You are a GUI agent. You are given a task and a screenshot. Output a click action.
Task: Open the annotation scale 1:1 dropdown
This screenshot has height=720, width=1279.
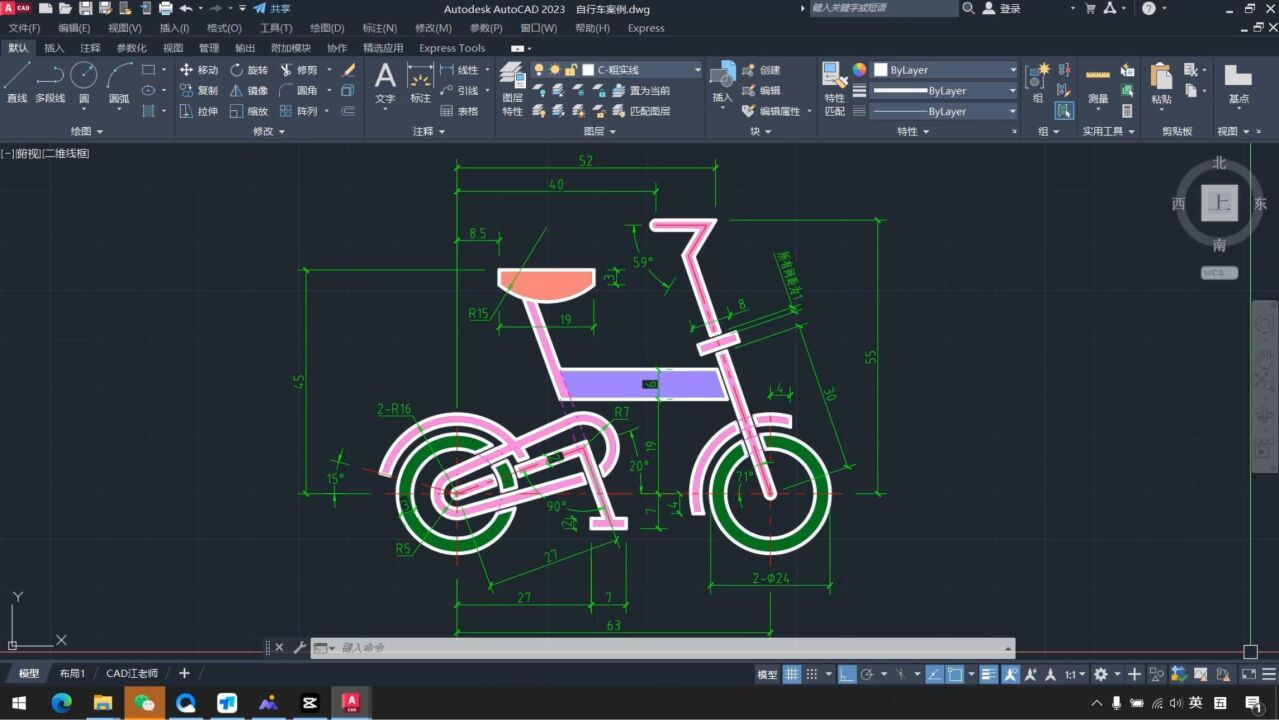pos(1075,674)
